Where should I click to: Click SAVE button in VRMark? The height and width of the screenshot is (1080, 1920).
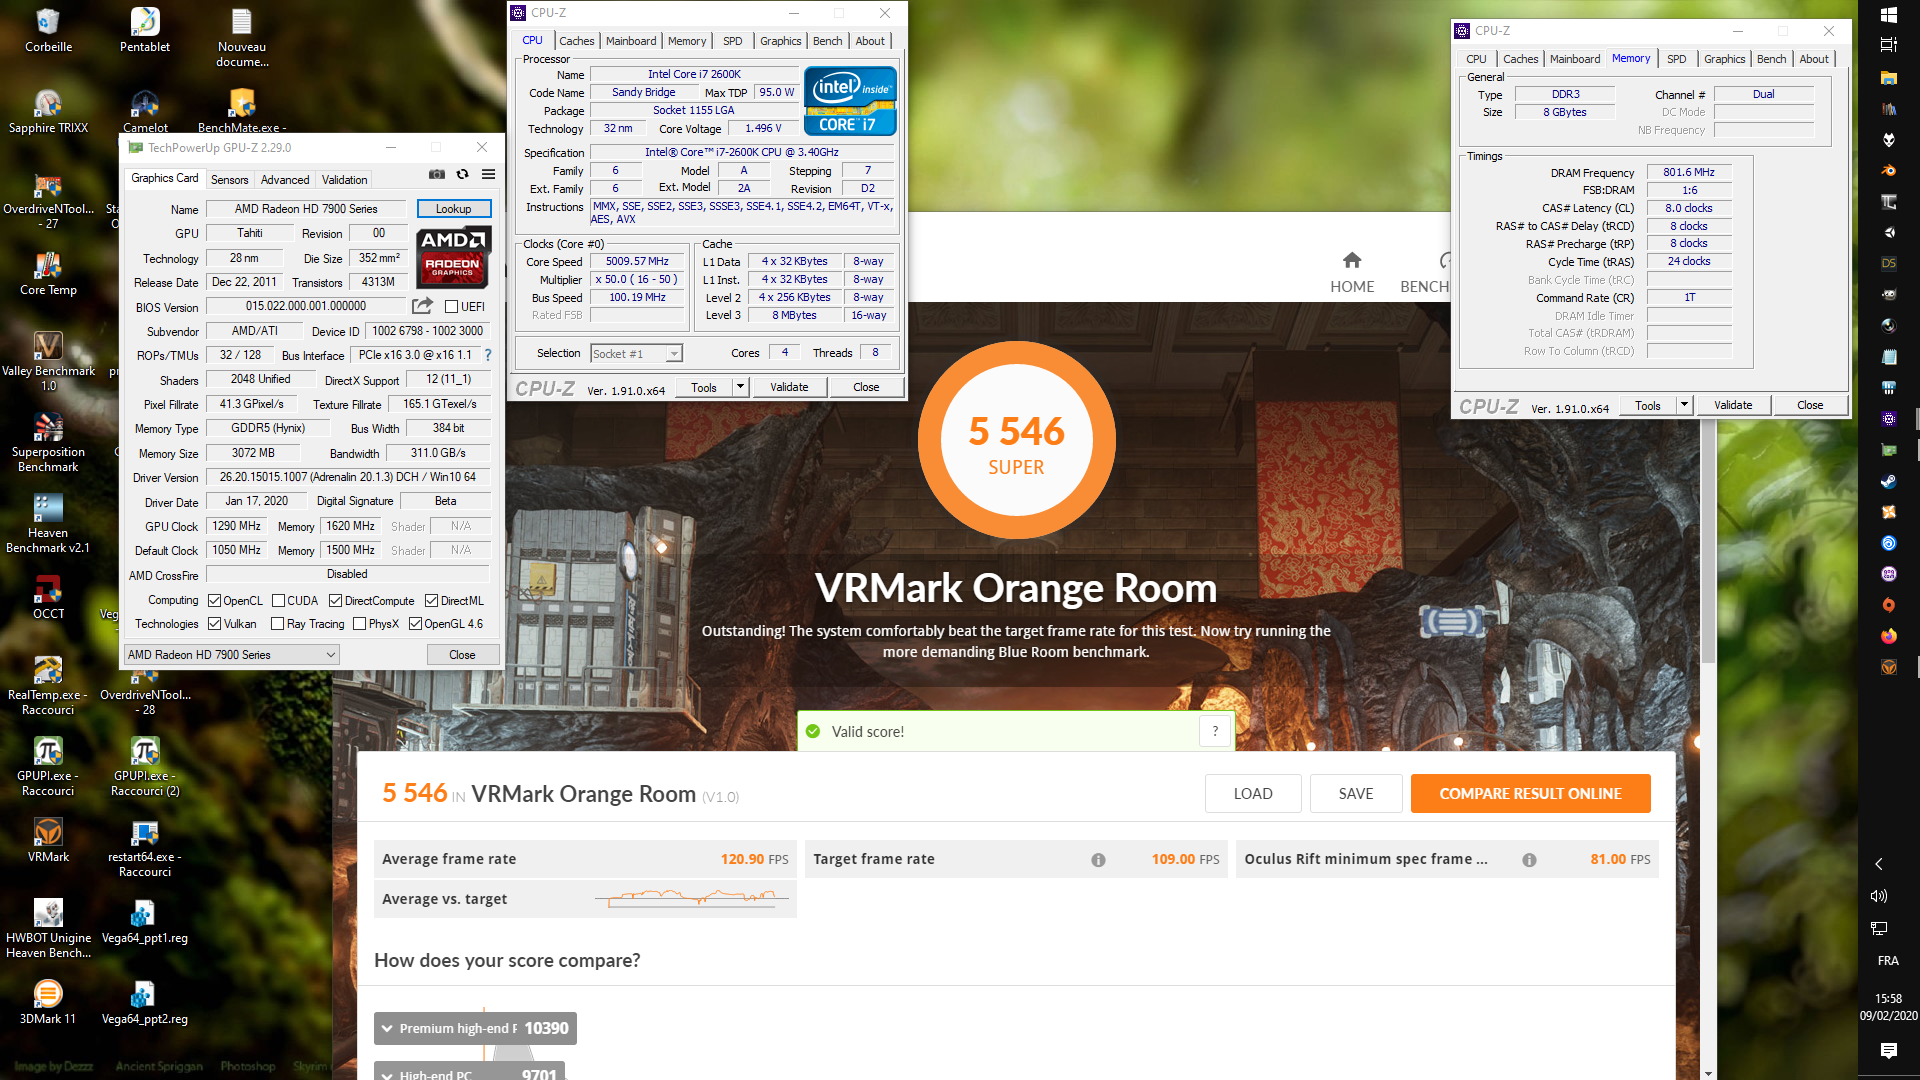tap(1356, 793)
